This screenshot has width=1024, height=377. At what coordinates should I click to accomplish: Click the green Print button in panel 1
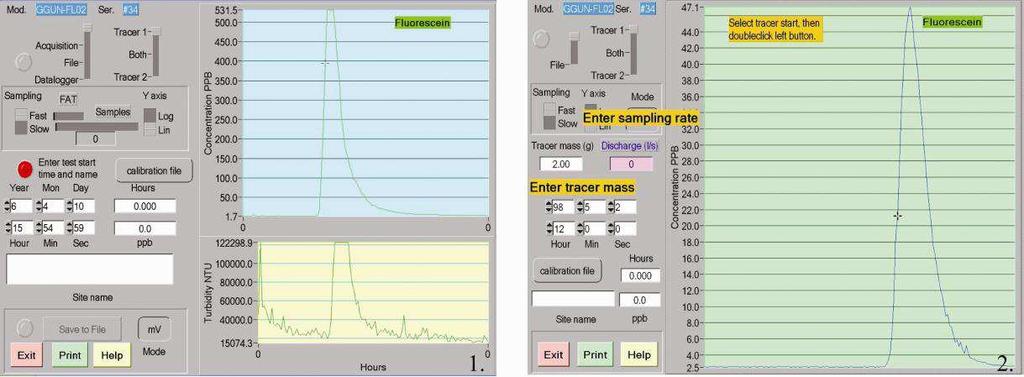(x=69, y=355)
